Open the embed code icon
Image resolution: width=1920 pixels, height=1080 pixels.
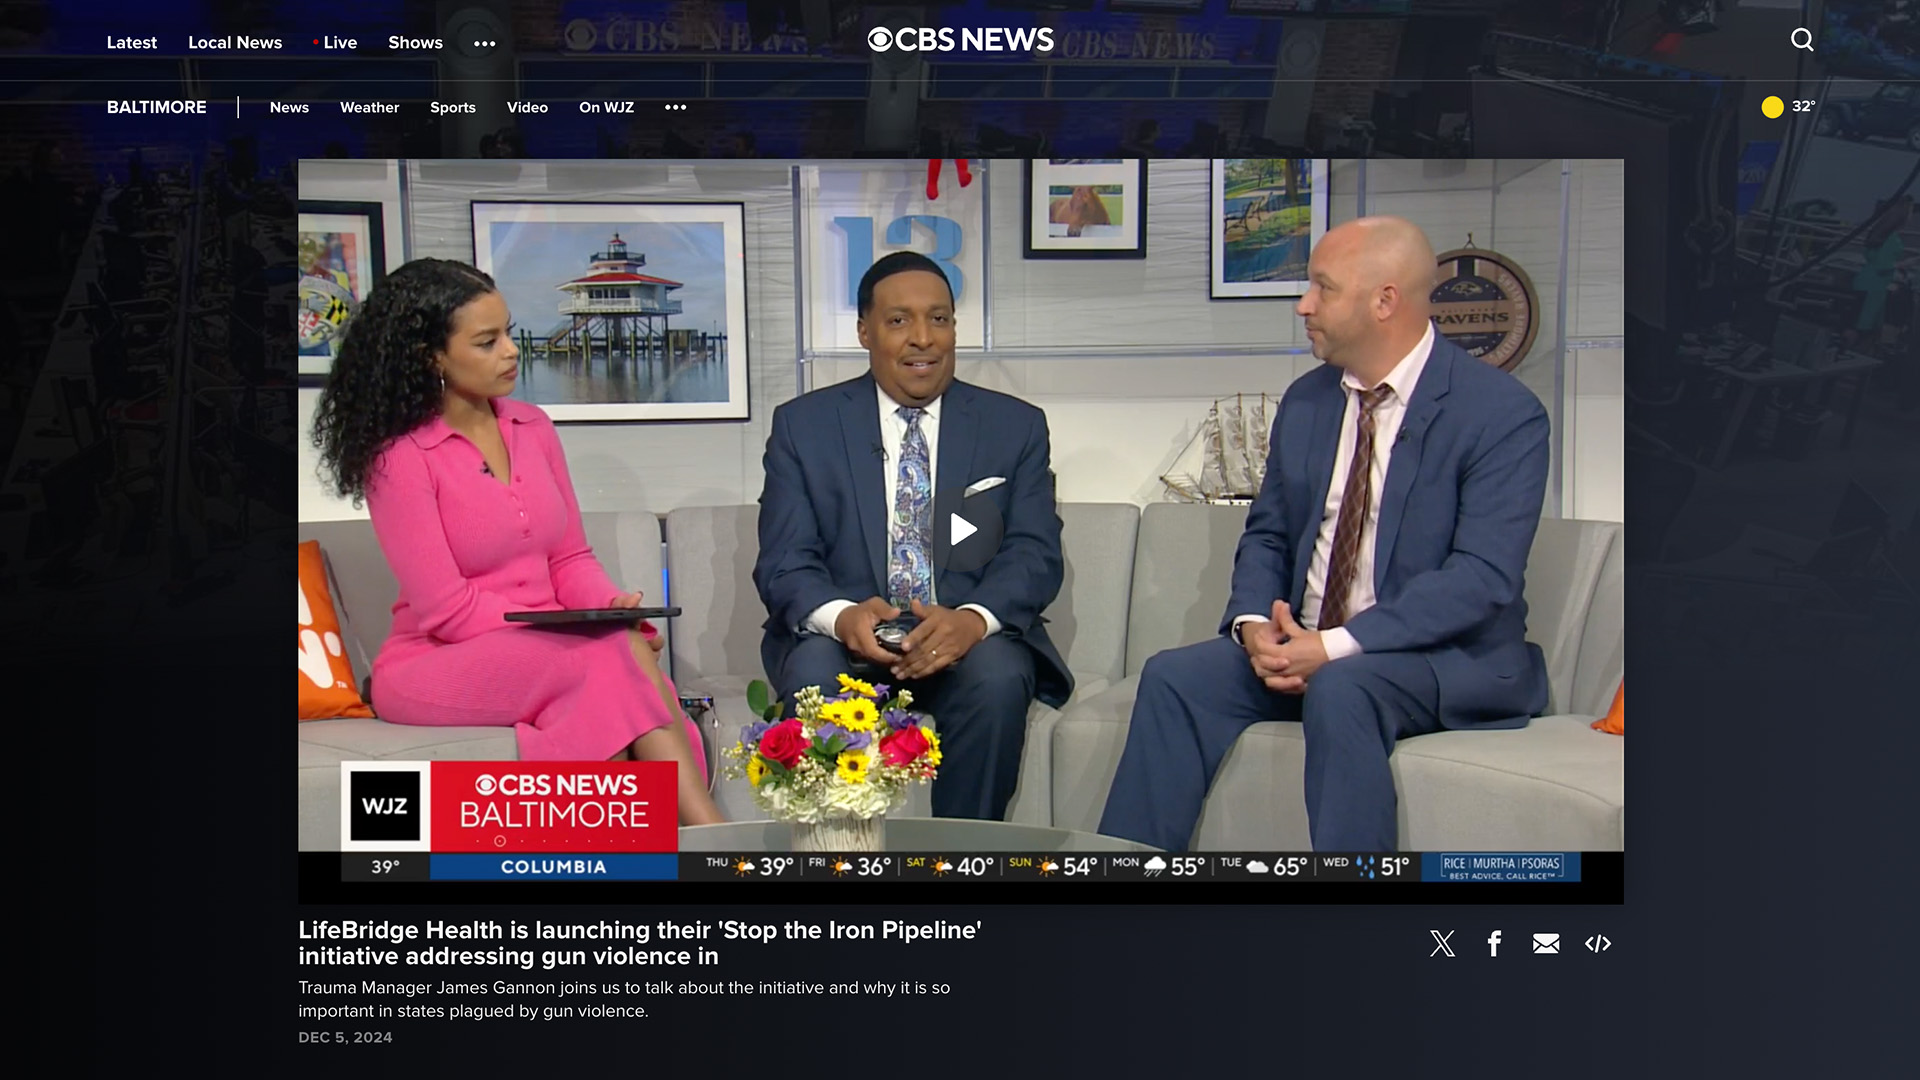[x=1598, y=943]
